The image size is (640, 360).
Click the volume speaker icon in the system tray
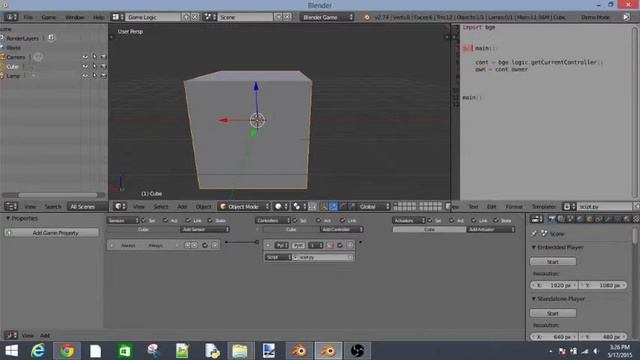point(596,351)
